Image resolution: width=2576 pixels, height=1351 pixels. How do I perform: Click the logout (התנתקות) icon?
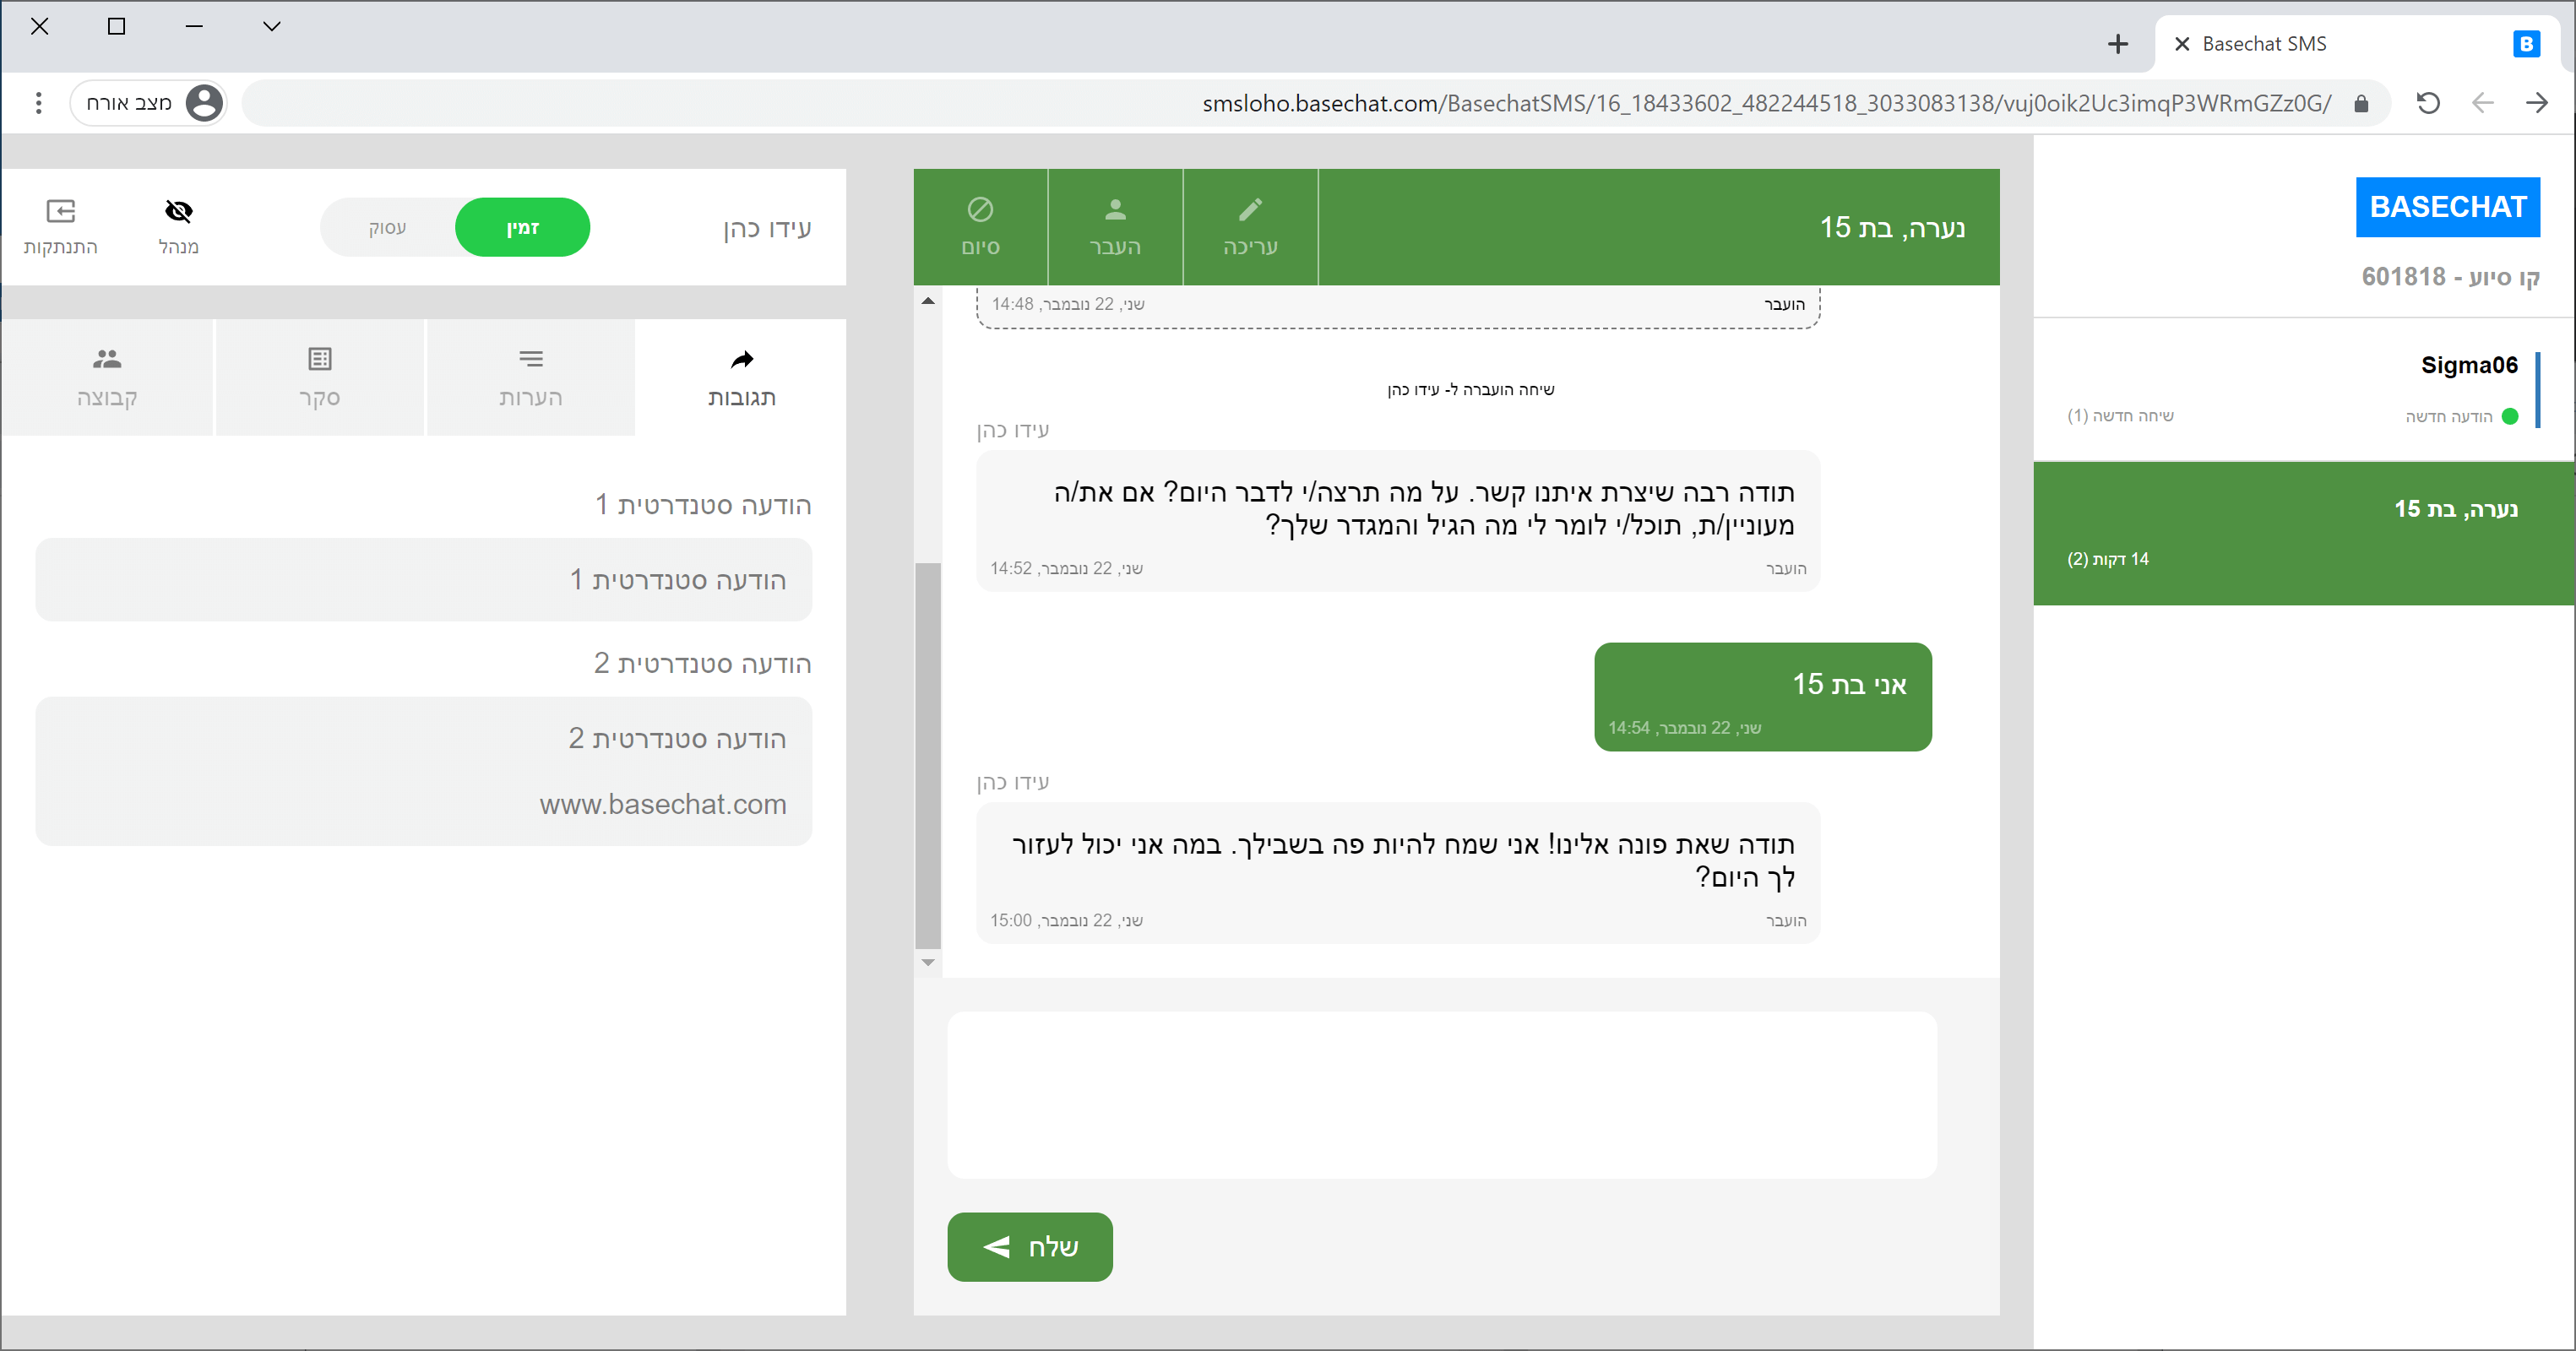[x=60, y=212]
